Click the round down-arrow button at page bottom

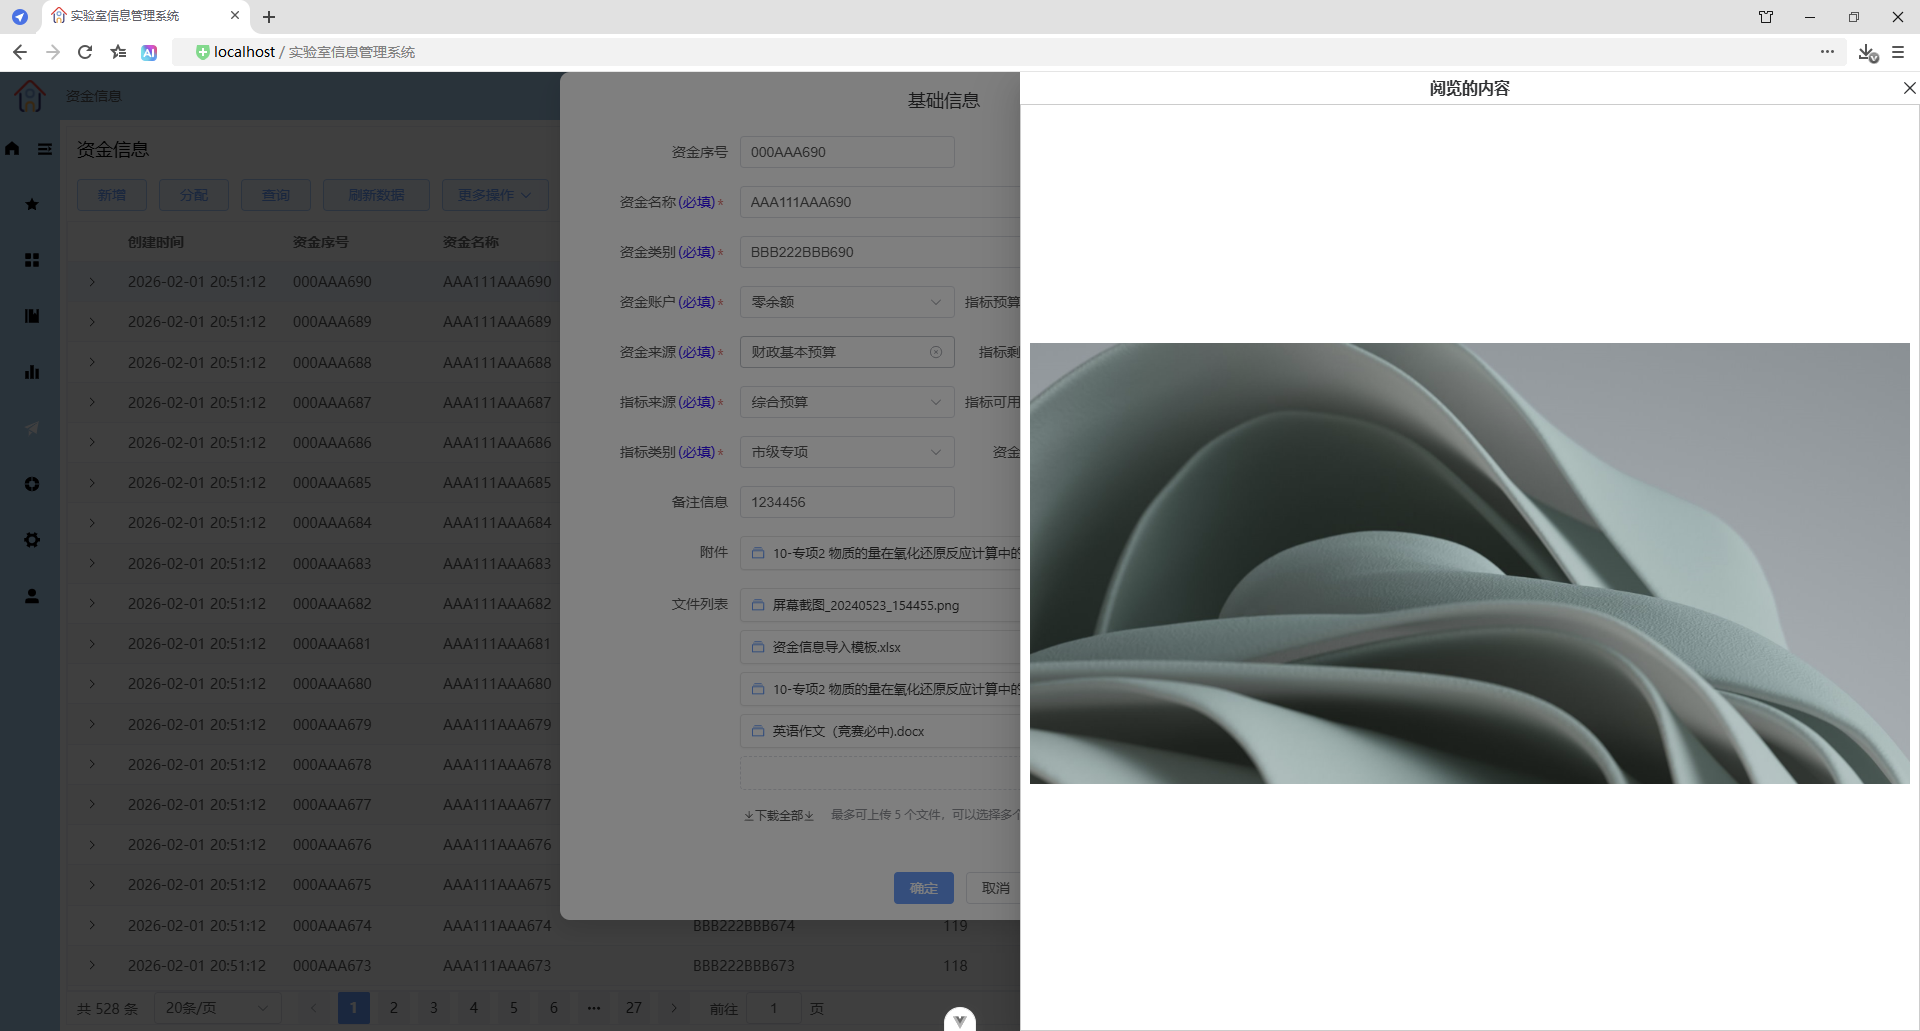(960, 1019)
